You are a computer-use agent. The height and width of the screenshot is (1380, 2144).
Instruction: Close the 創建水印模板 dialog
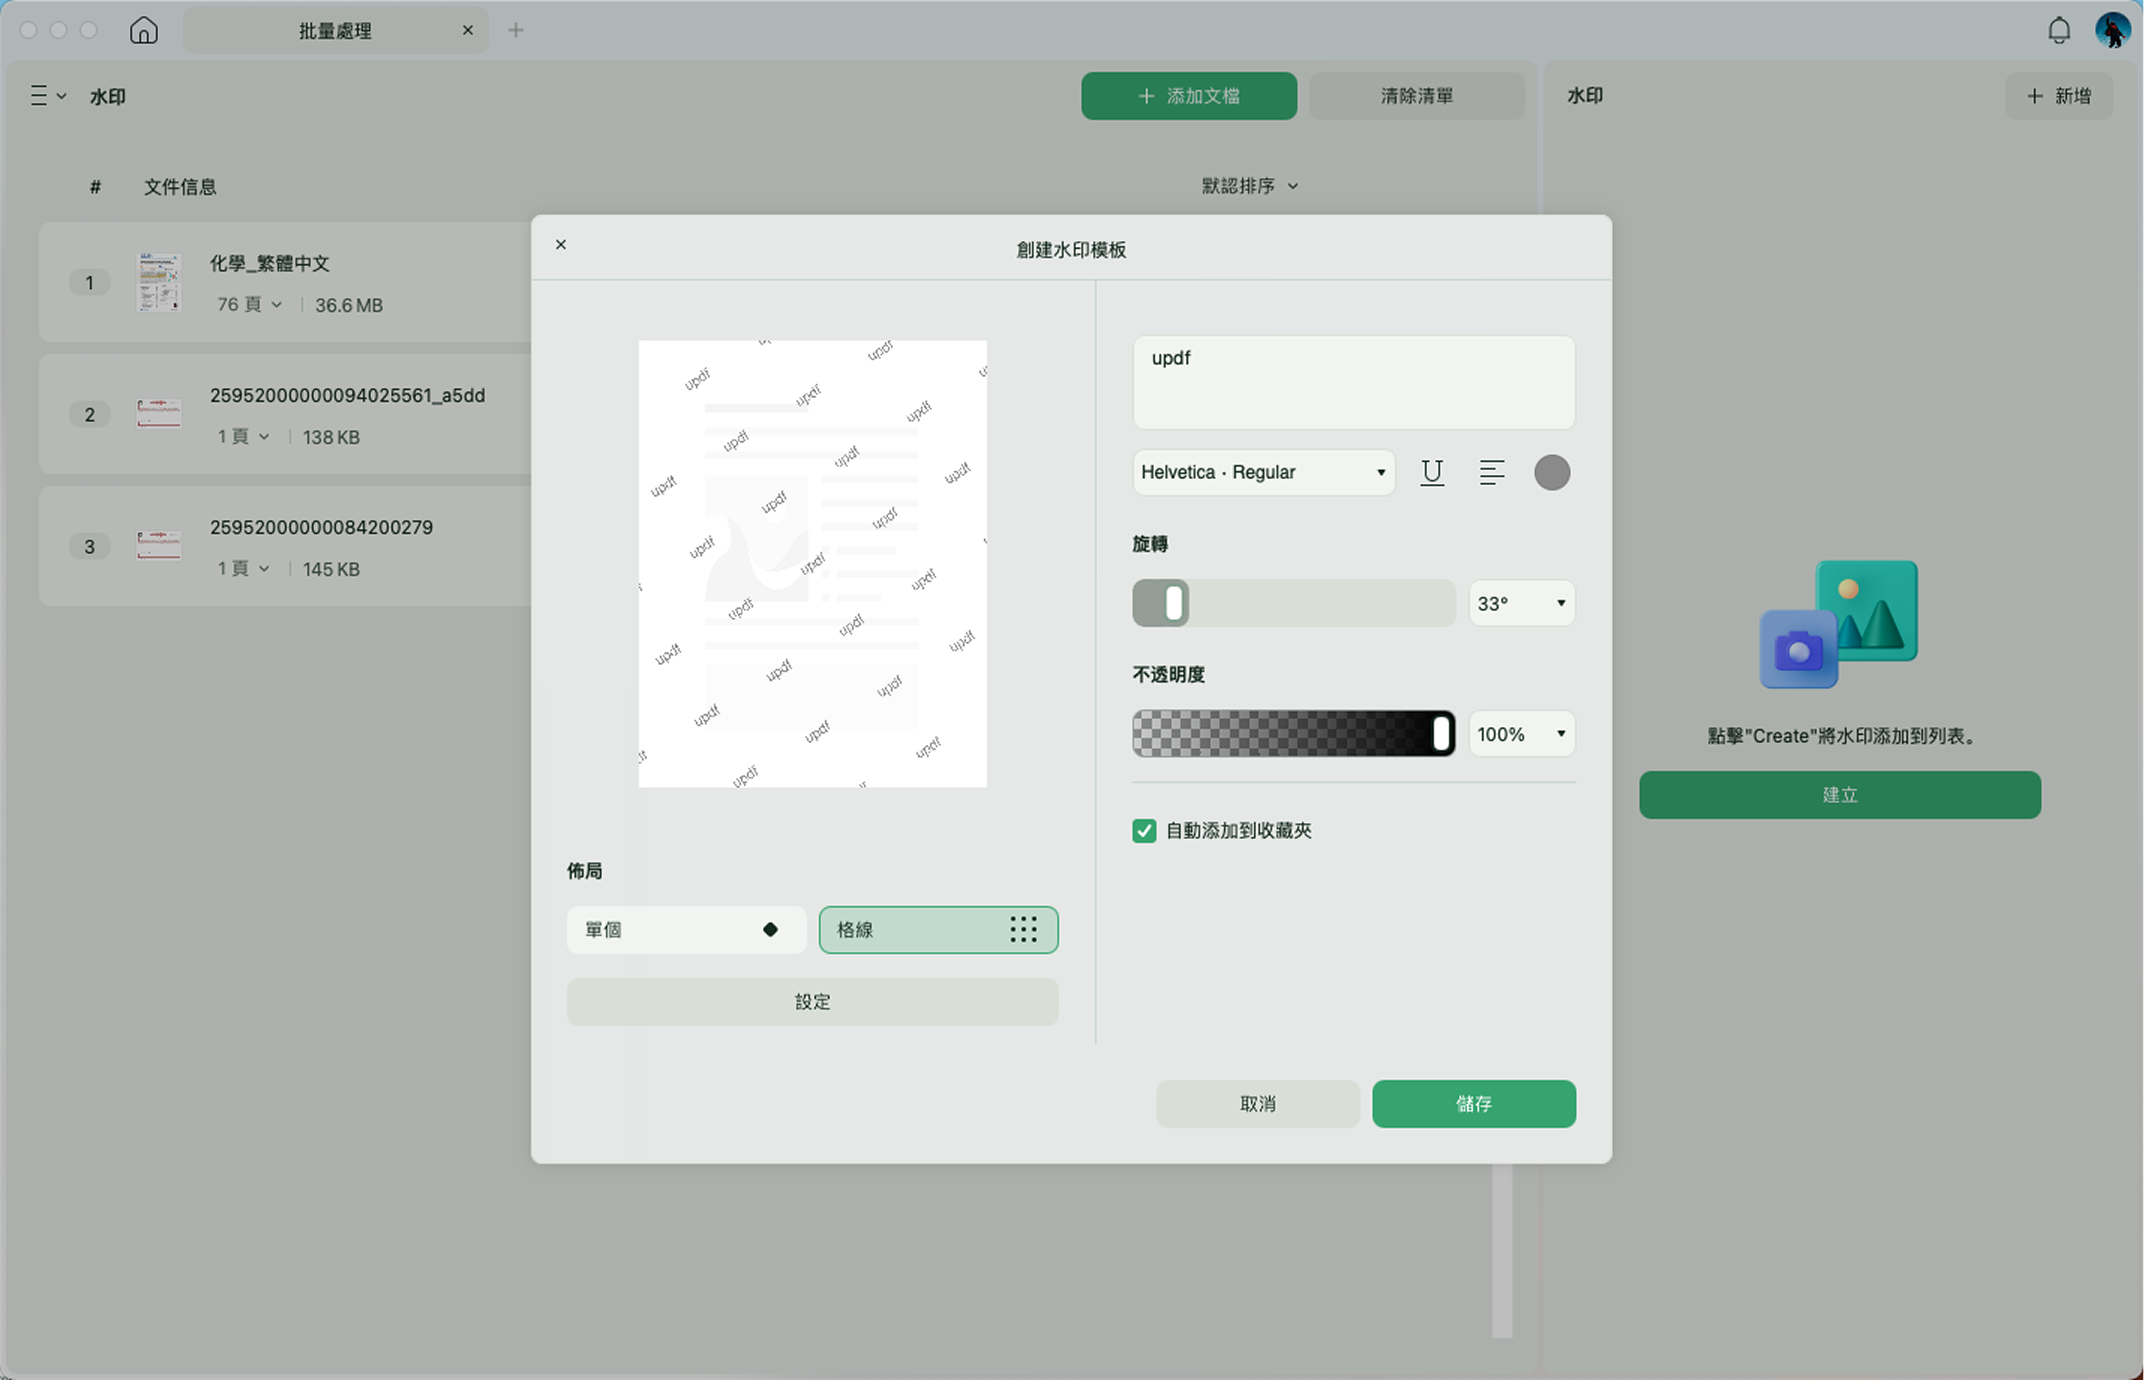point(561,245)
